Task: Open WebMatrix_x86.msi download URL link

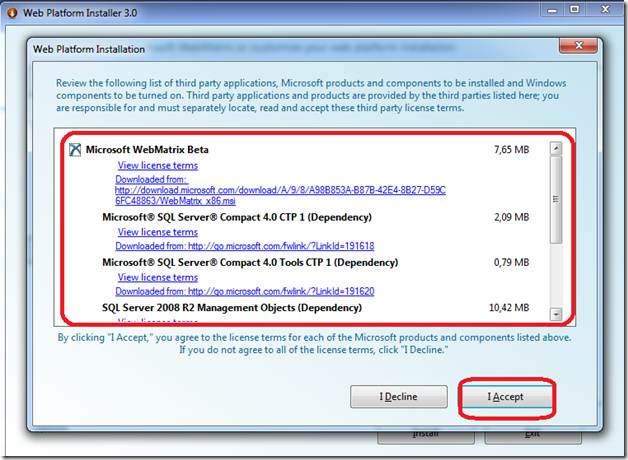Action: click(280, 195)
